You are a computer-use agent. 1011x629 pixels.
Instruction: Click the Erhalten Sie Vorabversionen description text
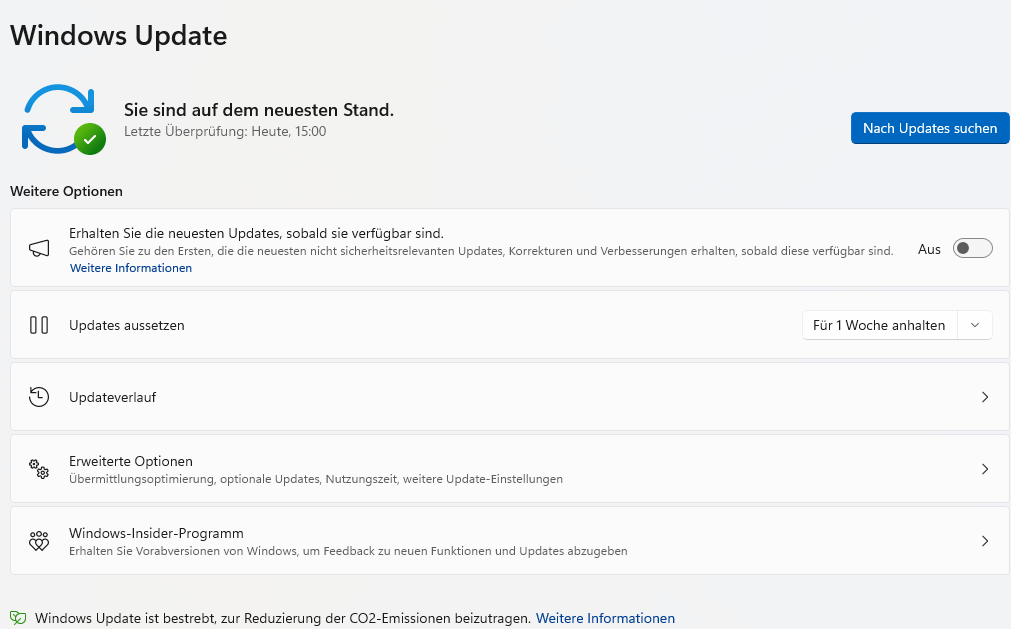[x=348, y=551]
